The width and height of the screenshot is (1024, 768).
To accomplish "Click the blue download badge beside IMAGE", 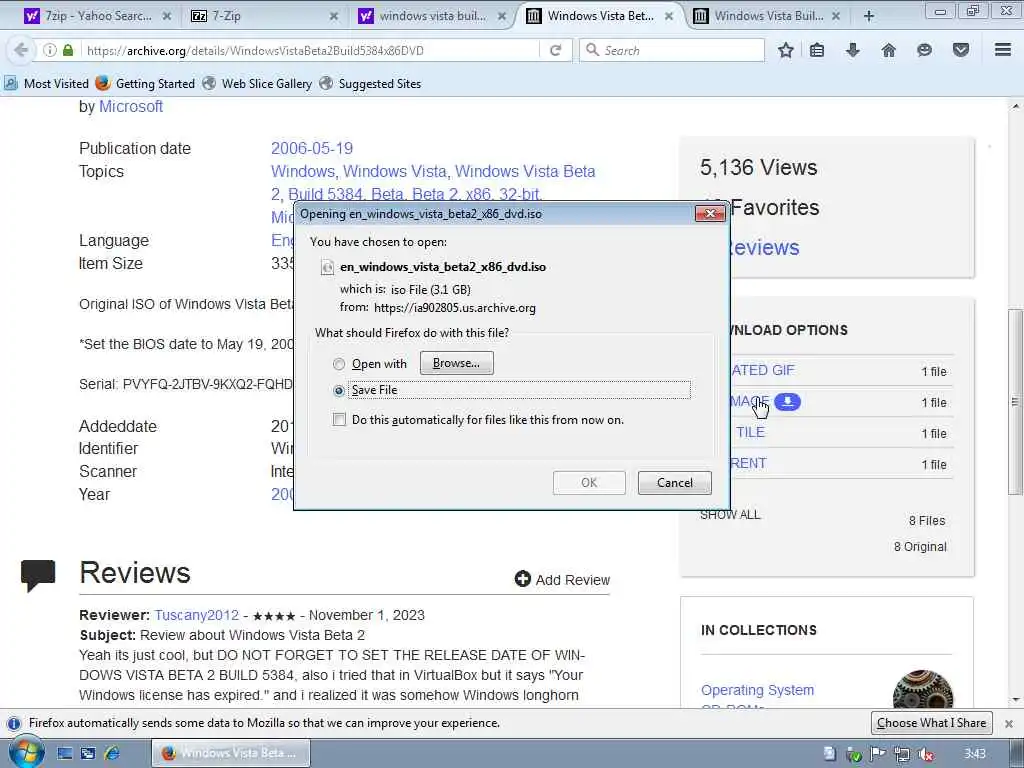I will 788,402.
